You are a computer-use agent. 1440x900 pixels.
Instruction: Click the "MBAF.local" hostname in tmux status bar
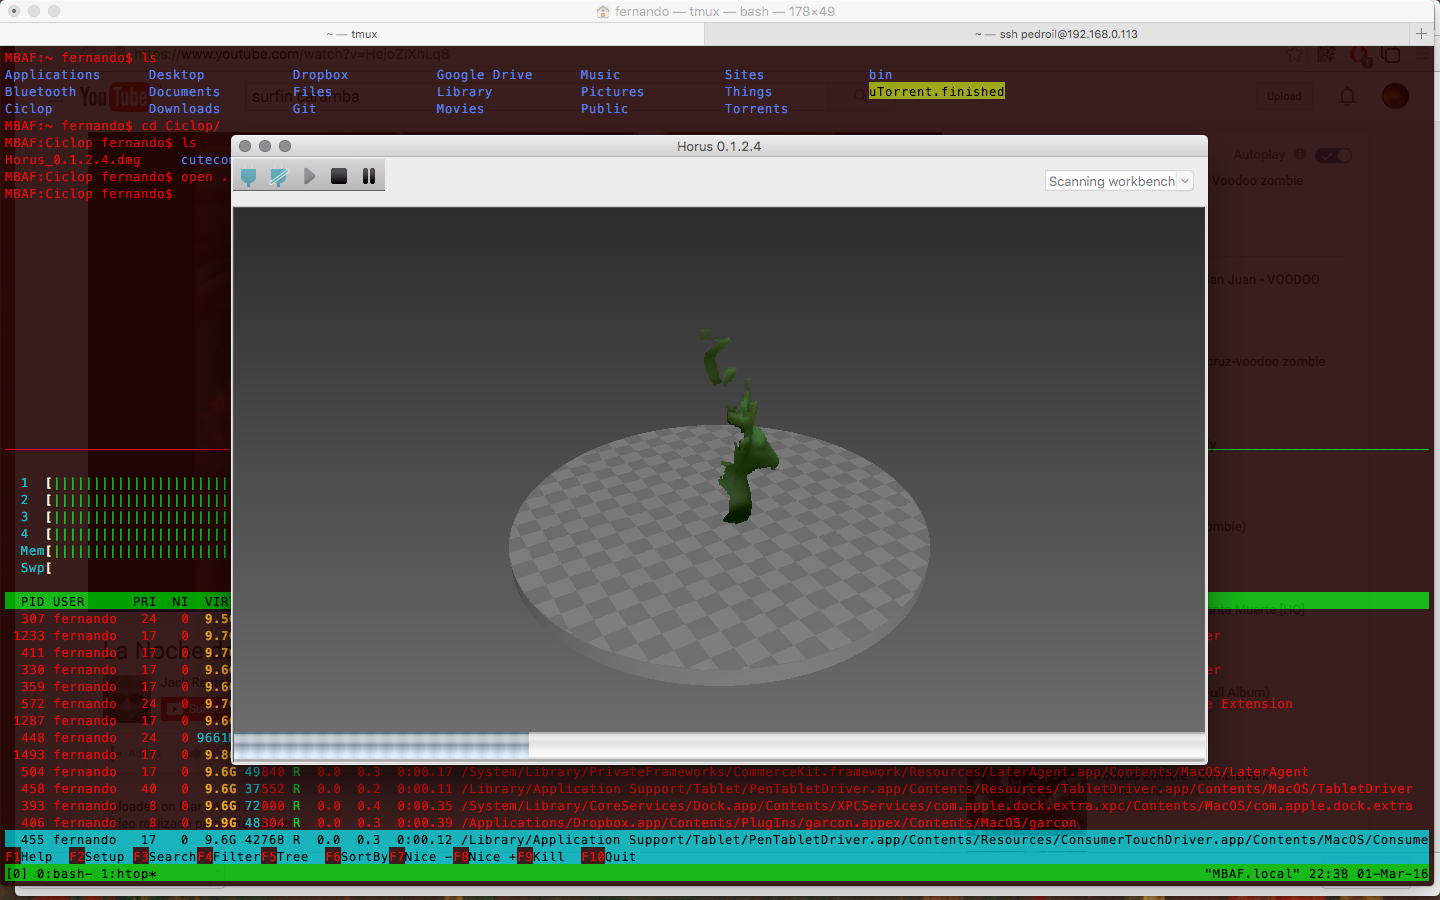(1252, 874)
